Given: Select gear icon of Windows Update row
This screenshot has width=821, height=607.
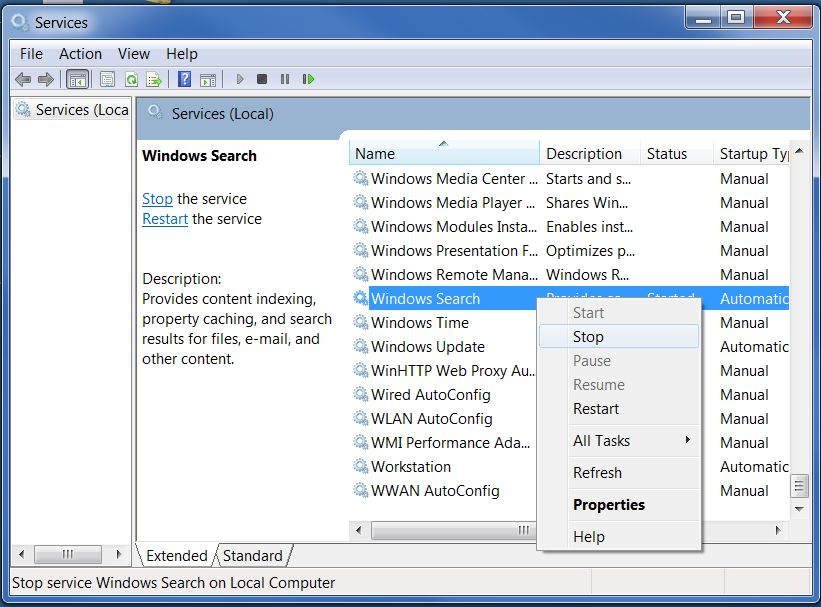Looking at the screenshot, I should (360, 346).
